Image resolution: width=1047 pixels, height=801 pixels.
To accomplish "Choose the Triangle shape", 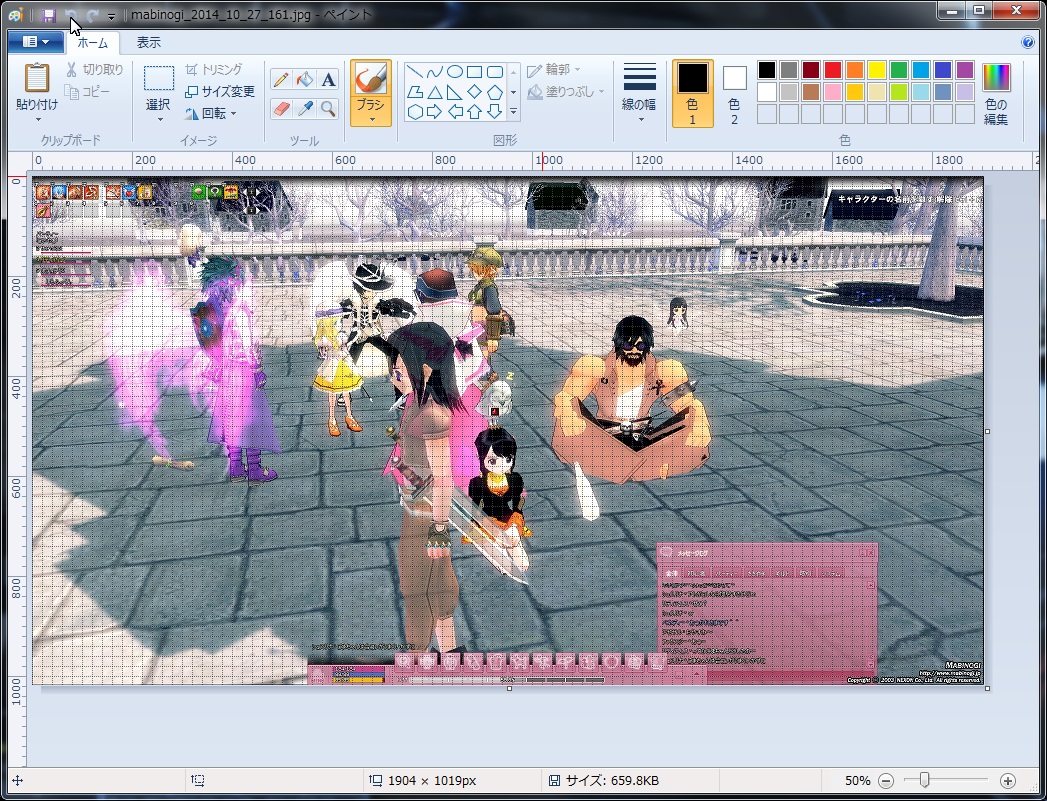I will 435,92.
